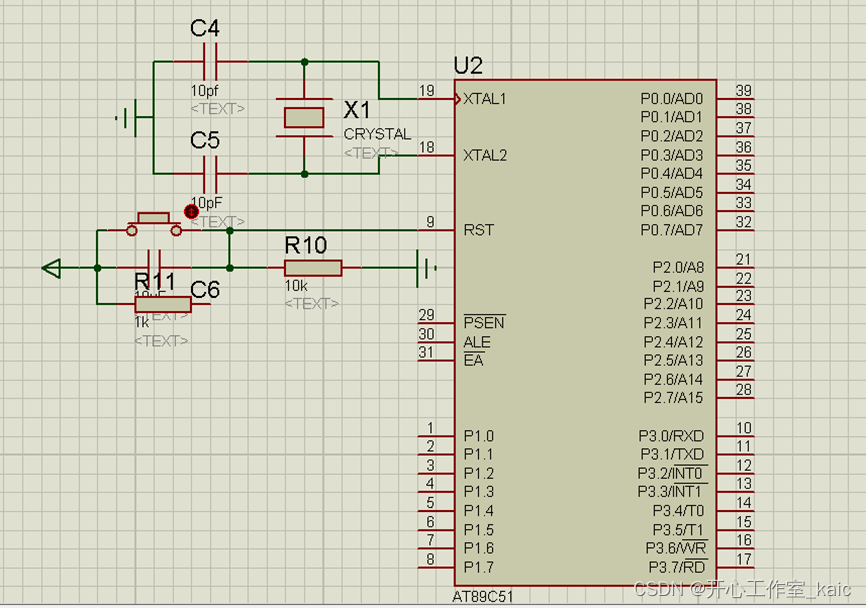Click the red marker beside C5's 10pF value
The image size is (866, 608).
coord(191,212)
